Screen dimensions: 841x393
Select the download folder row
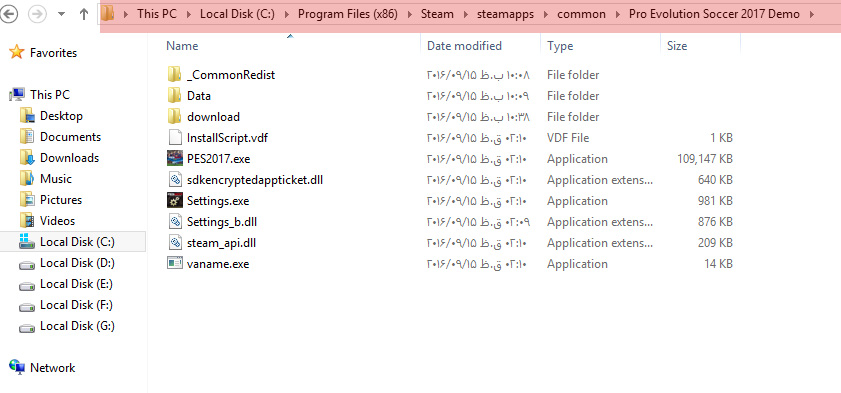pyautogui.click(x=451, y=117)
